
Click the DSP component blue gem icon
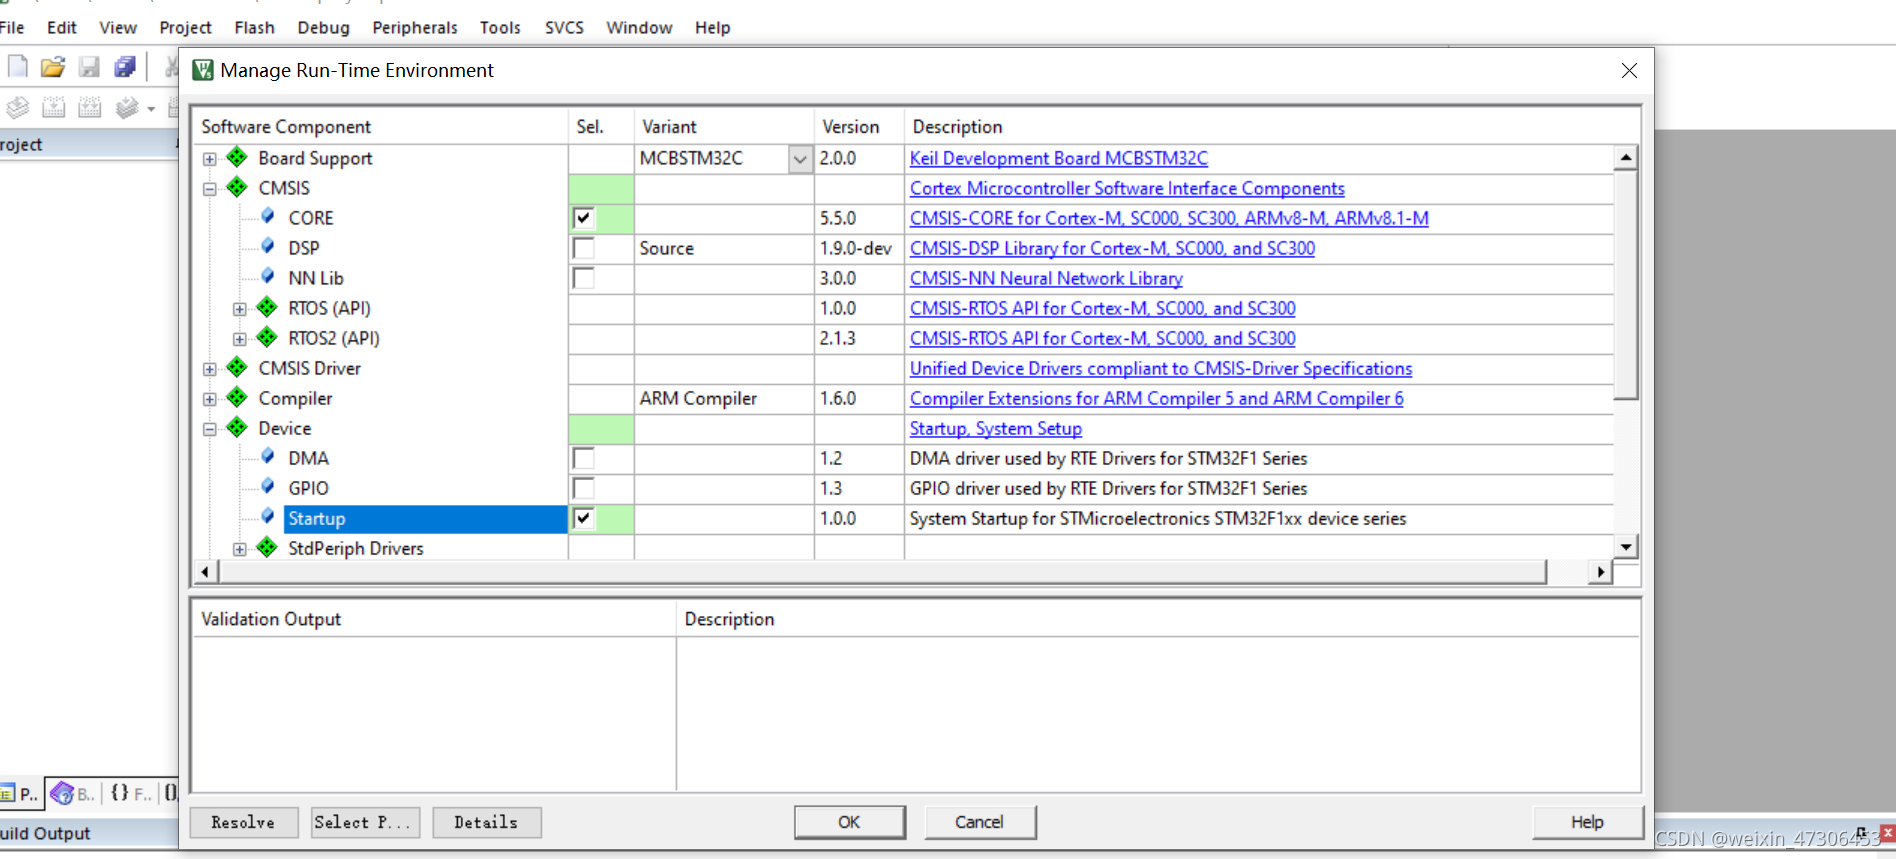[x=268, y=246]
